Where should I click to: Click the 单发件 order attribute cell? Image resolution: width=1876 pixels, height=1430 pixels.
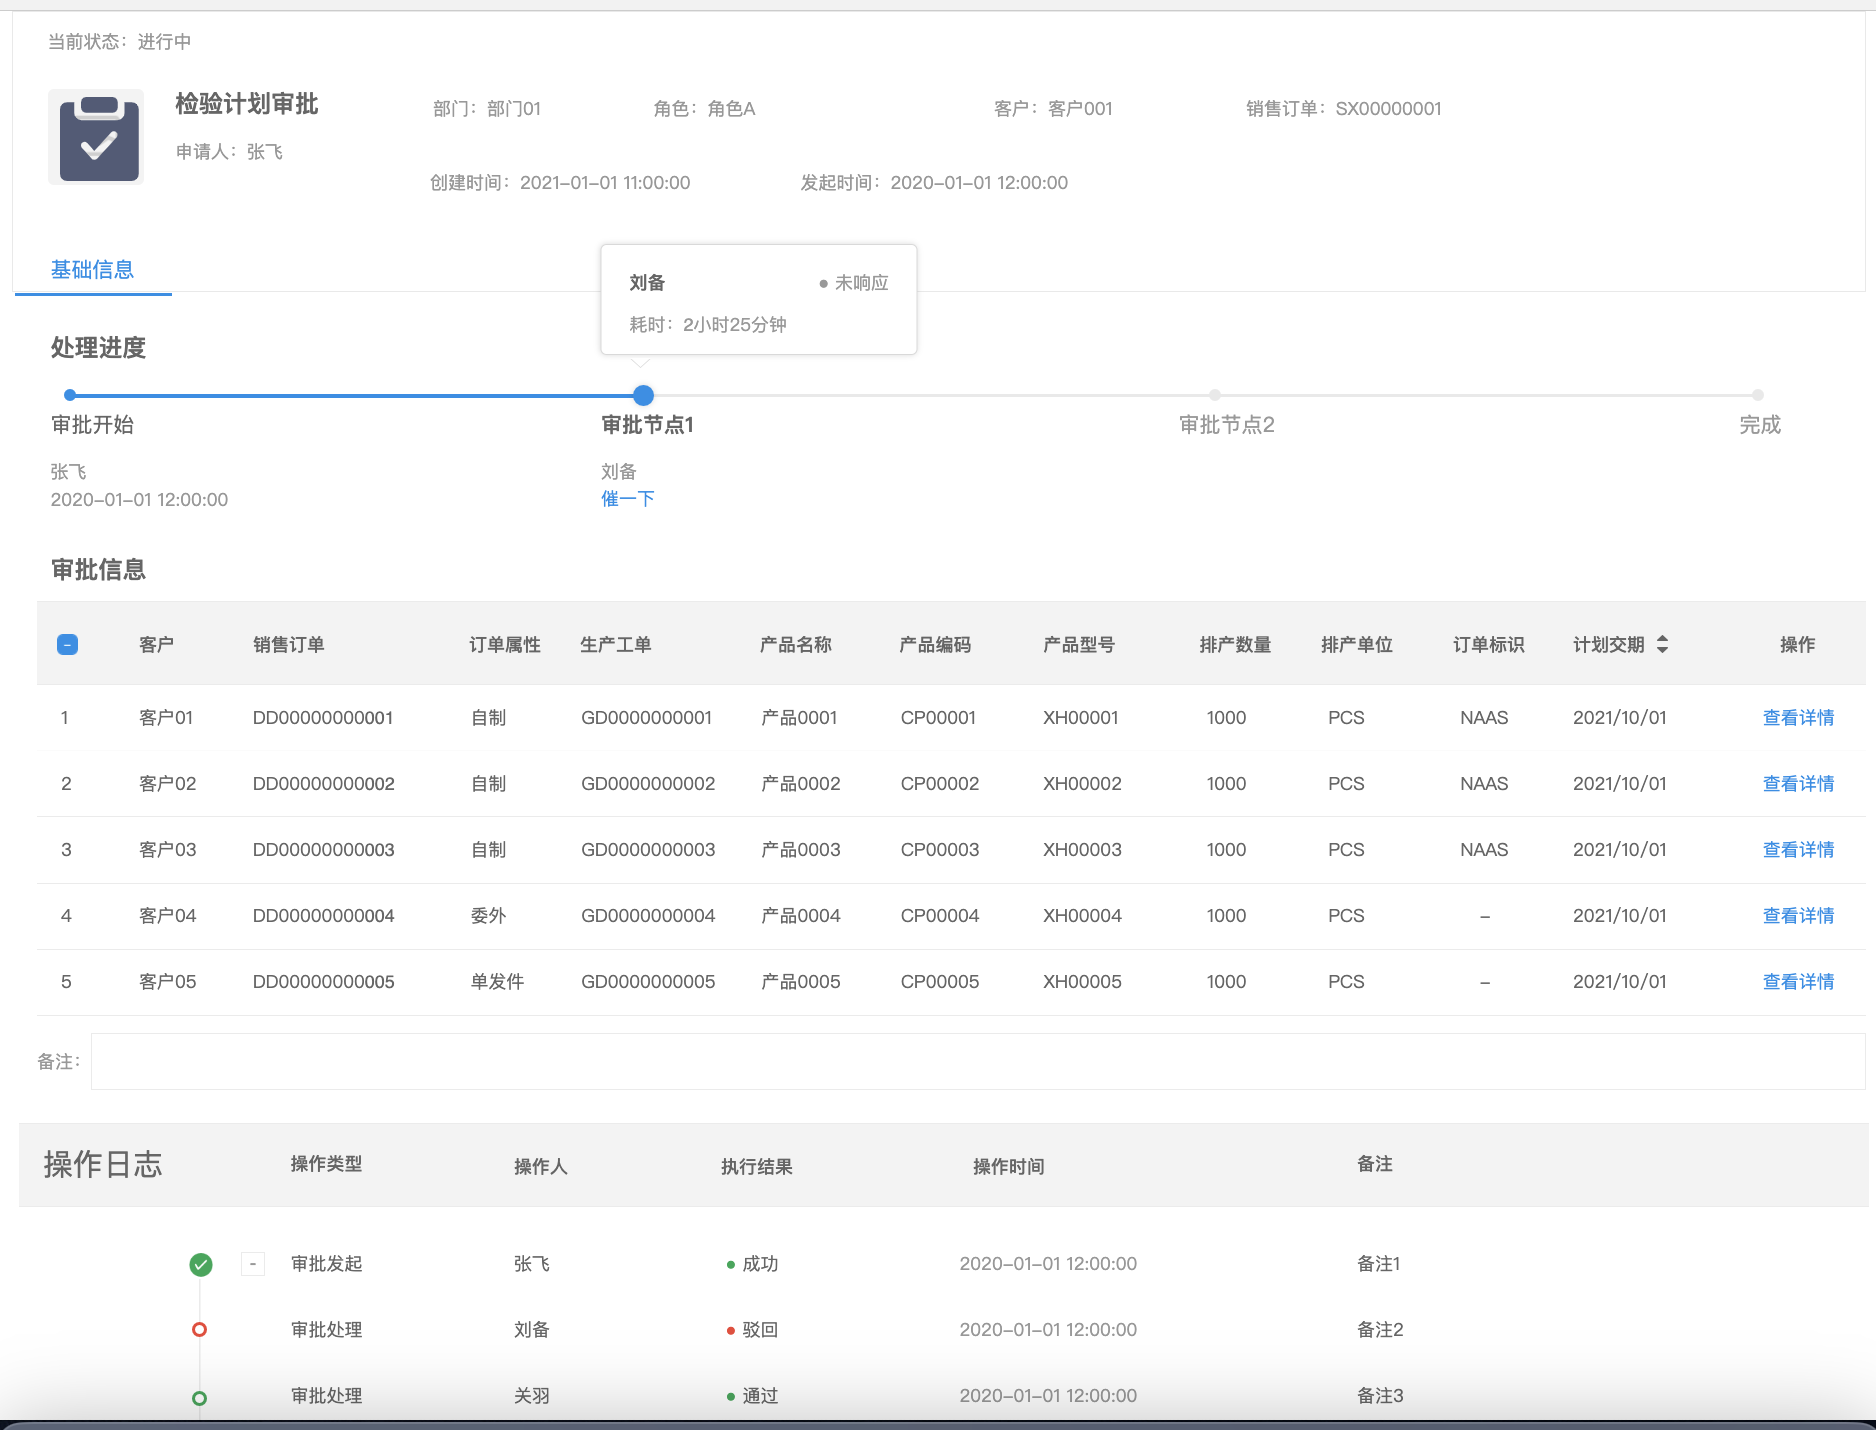coord(497,982)
